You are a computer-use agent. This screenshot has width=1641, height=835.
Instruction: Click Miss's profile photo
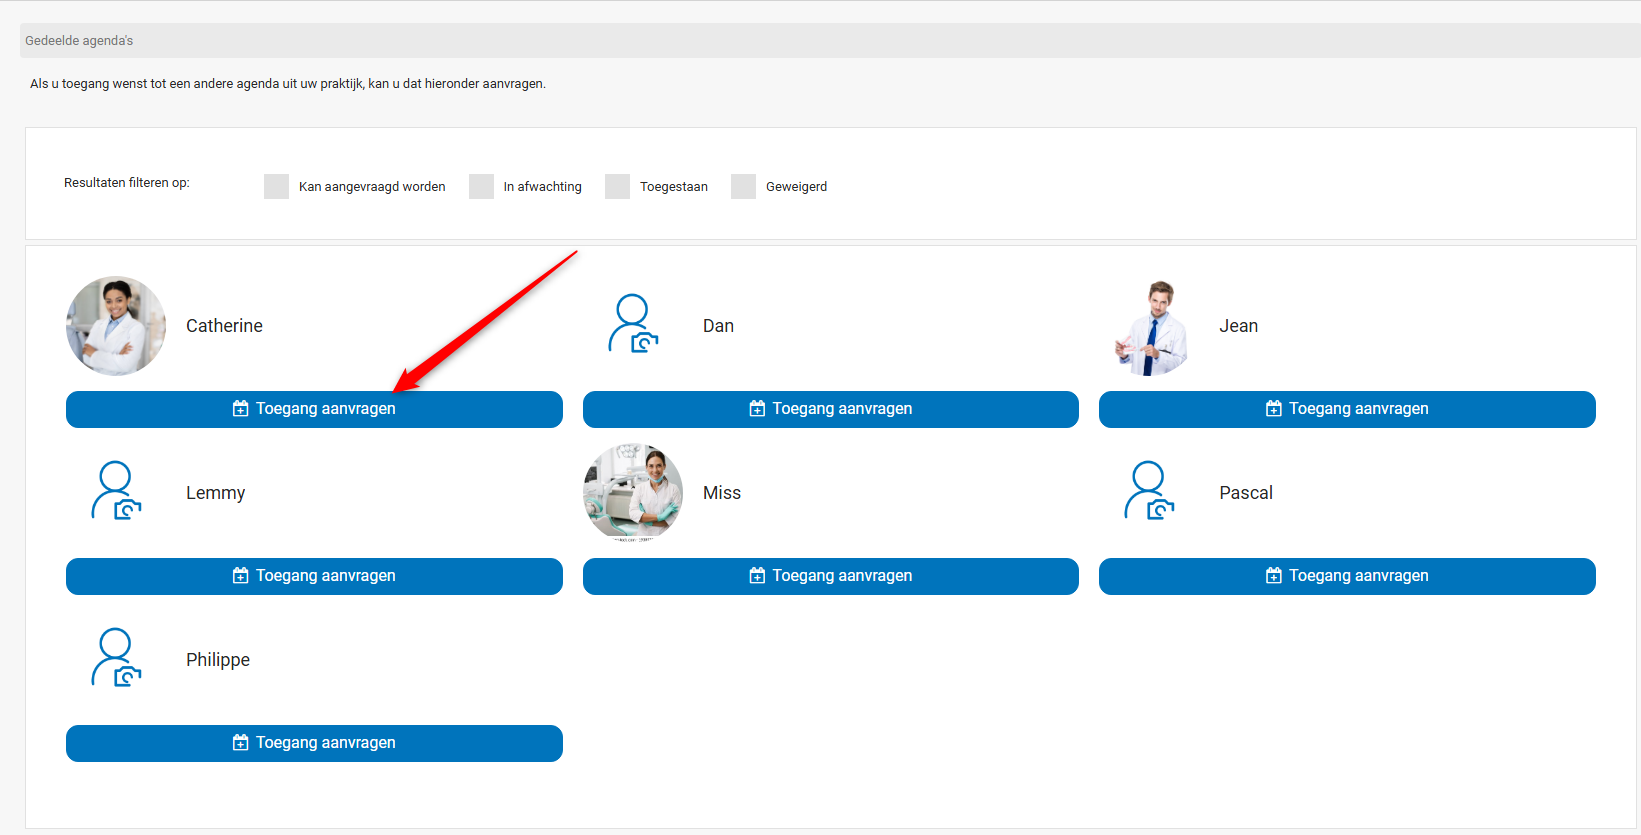tap(633, 493)
